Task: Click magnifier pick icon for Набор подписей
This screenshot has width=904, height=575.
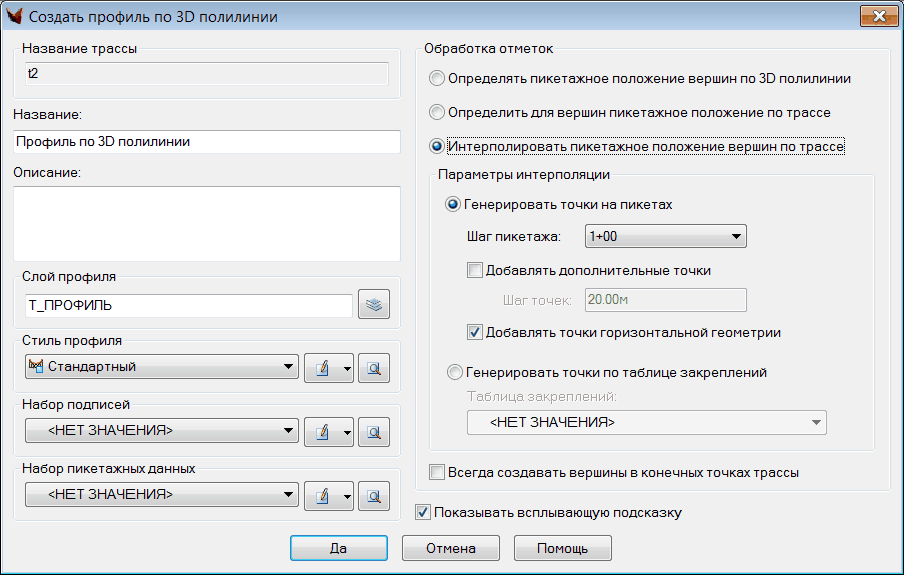Action: click(x=373, y=432)
